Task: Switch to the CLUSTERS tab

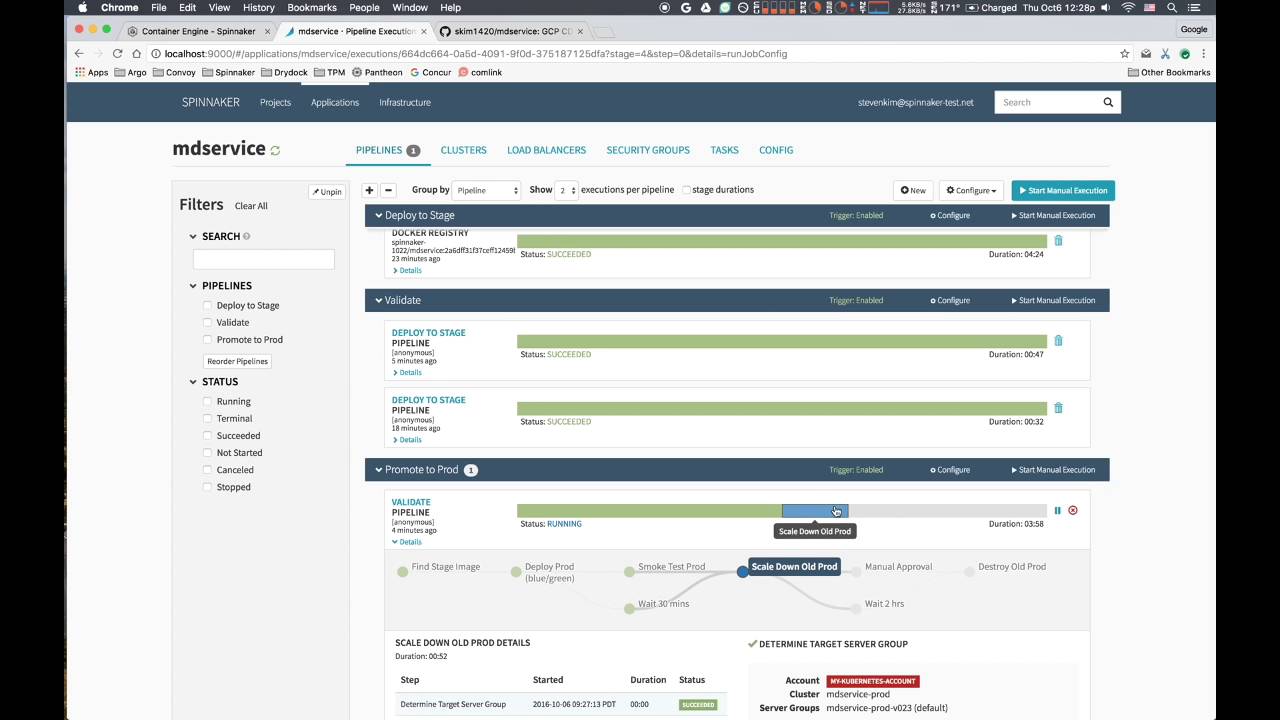Action: tap(463, 150)
